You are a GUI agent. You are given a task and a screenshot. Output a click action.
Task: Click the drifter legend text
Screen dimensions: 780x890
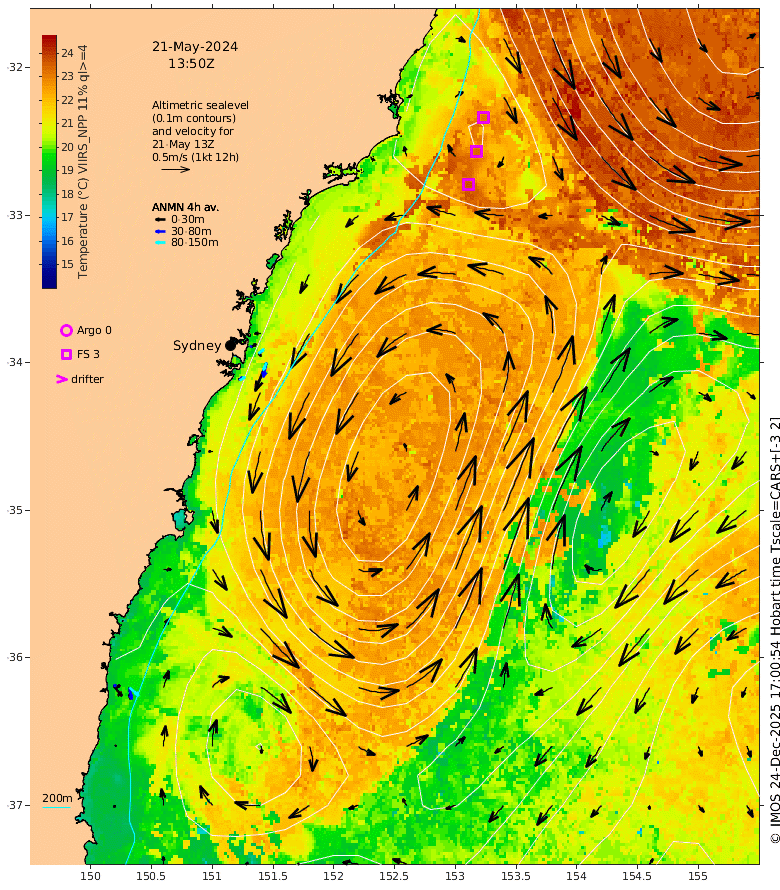[x=87, y=379]
